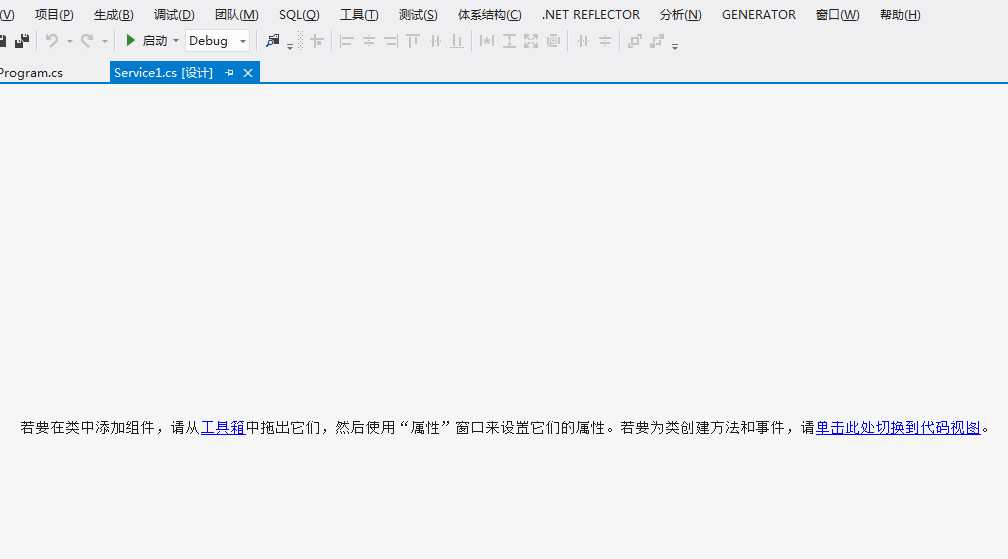Start debugging with the 启动 button

[x=145, y=40]
